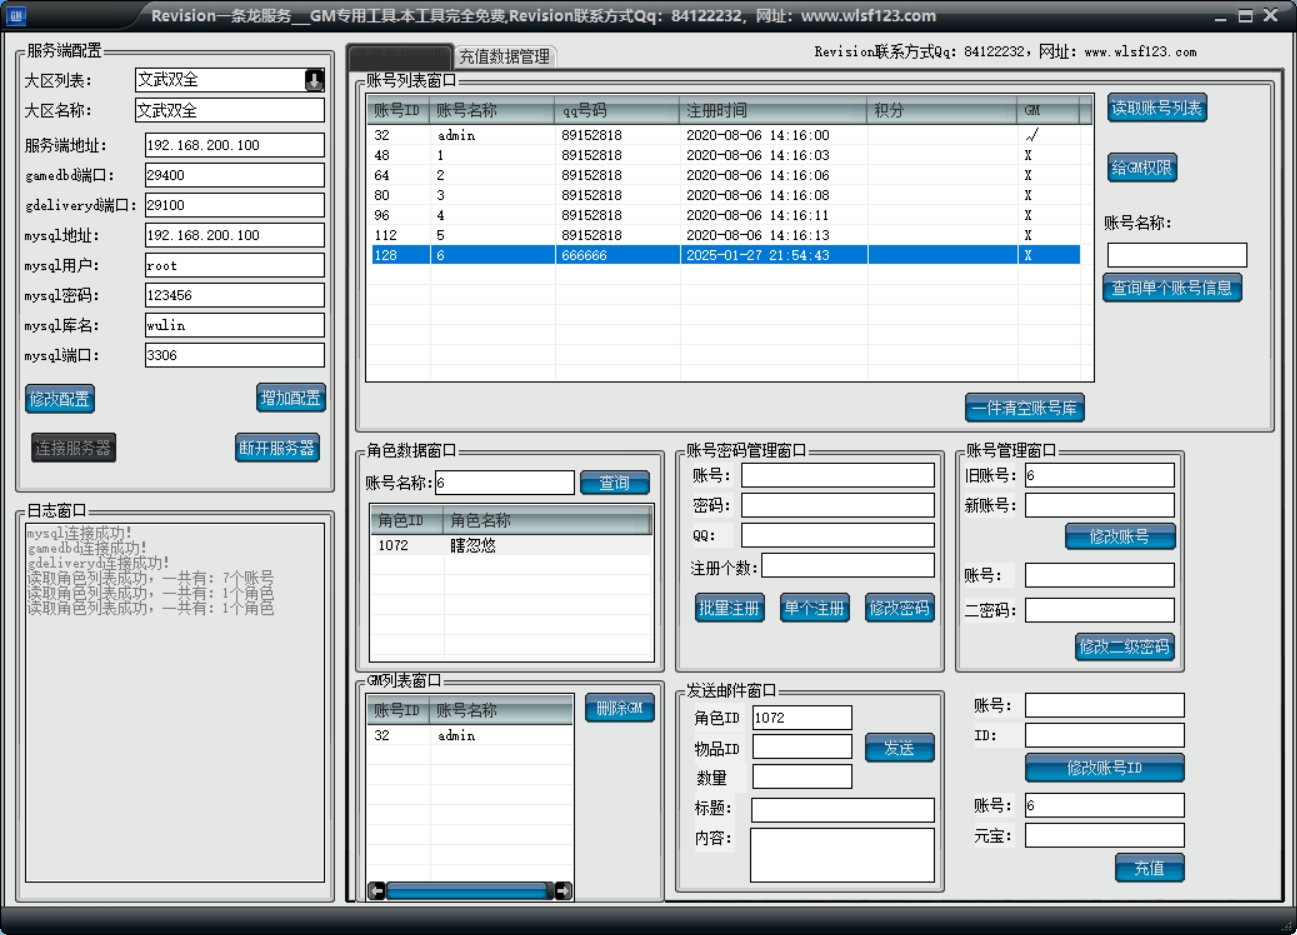Screen dimensions: 1297x935
Task: Focus the 物品ID input field
Action: point(802,747)
